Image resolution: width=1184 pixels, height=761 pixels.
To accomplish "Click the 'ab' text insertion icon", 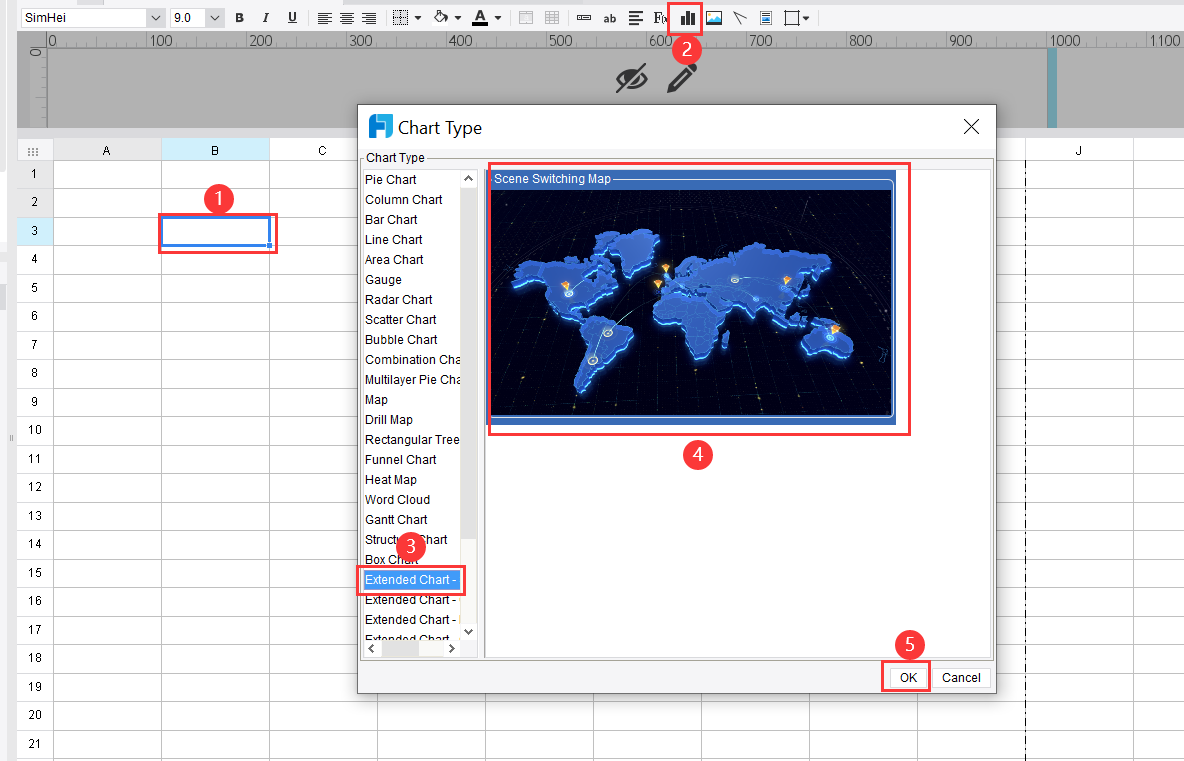I will (x=610, y=17).
